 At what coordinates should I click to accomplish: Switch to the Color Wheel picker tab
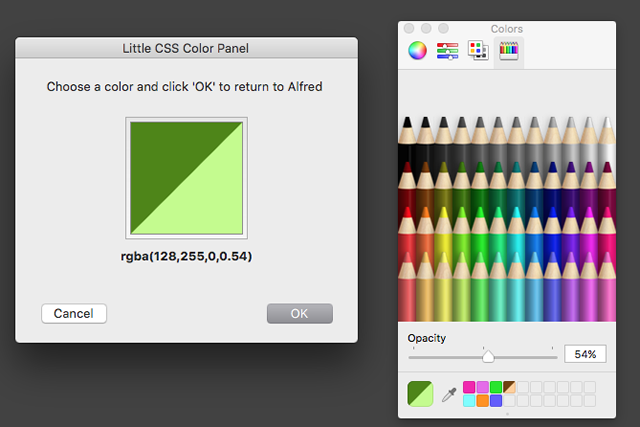(416, 49)
